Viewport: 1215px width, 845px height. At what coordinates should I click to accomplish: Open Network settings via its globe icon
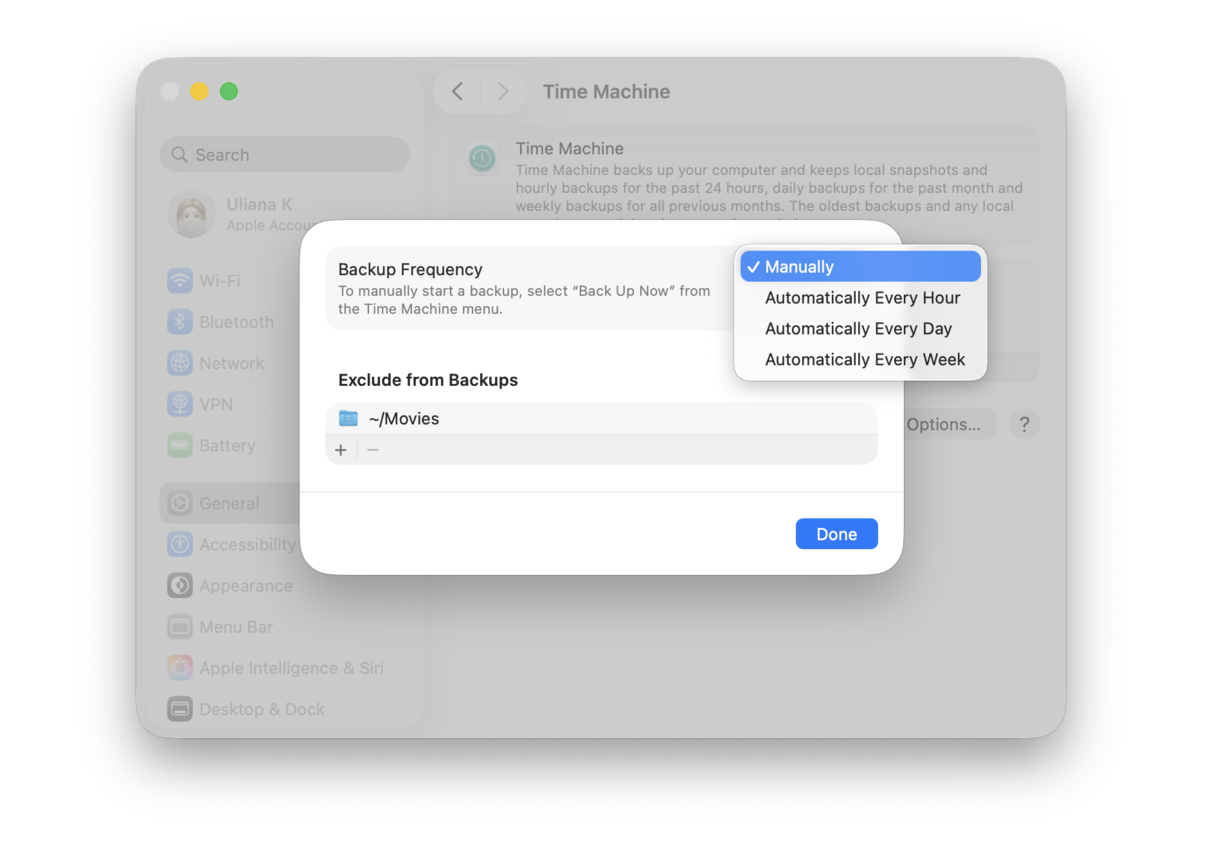180,363
